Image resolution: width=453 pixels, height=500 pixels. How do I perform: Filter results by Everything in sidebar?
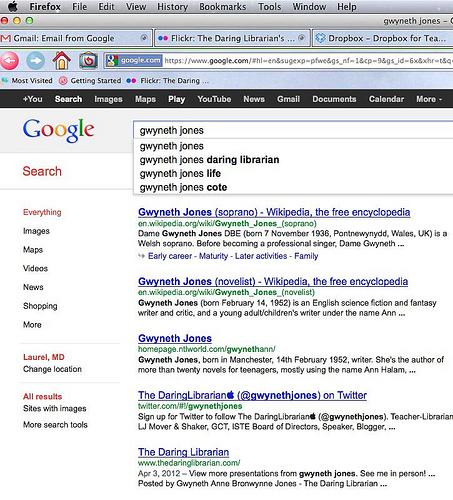[42, 212]
